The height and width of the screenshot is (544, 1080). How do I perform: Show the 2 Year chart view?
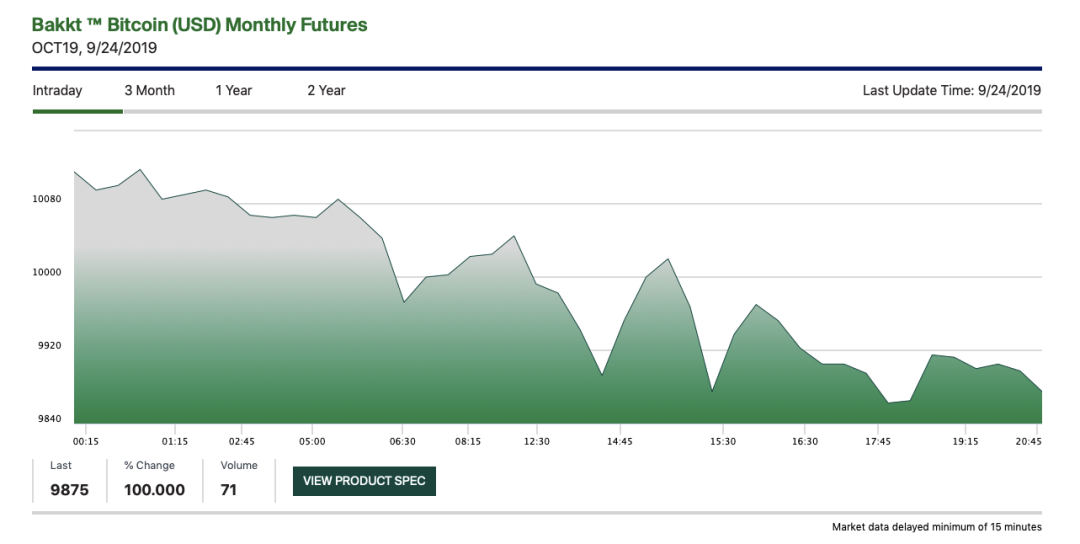(x=326, y=90)
